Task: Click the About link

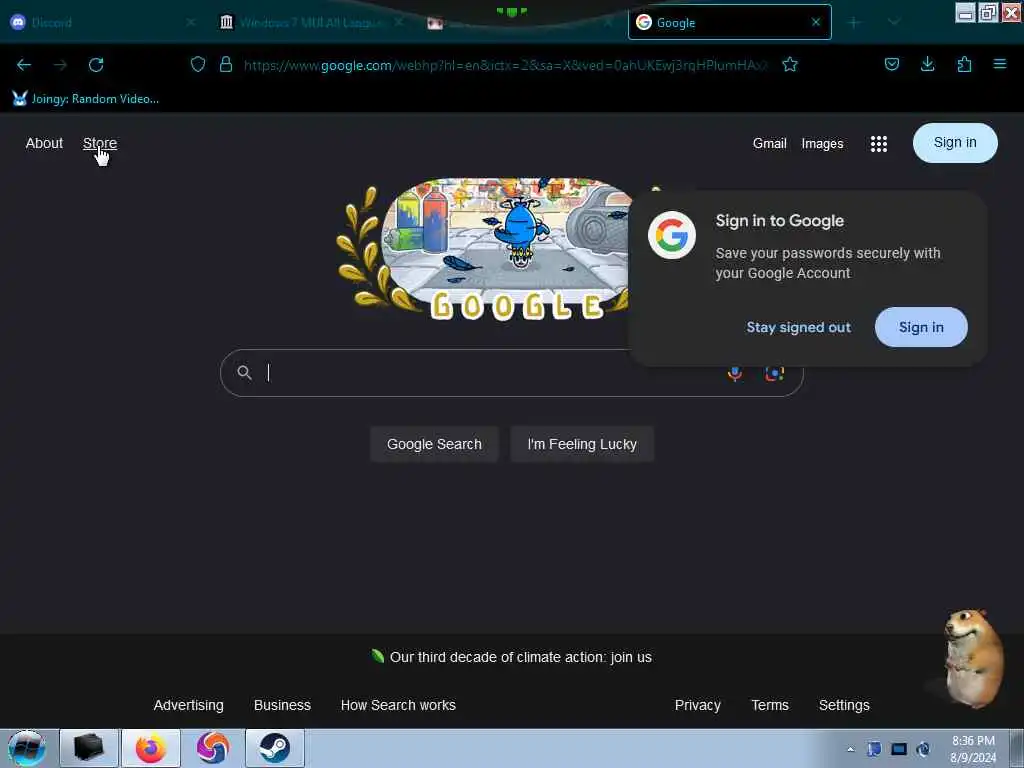Action: [44, 143]
